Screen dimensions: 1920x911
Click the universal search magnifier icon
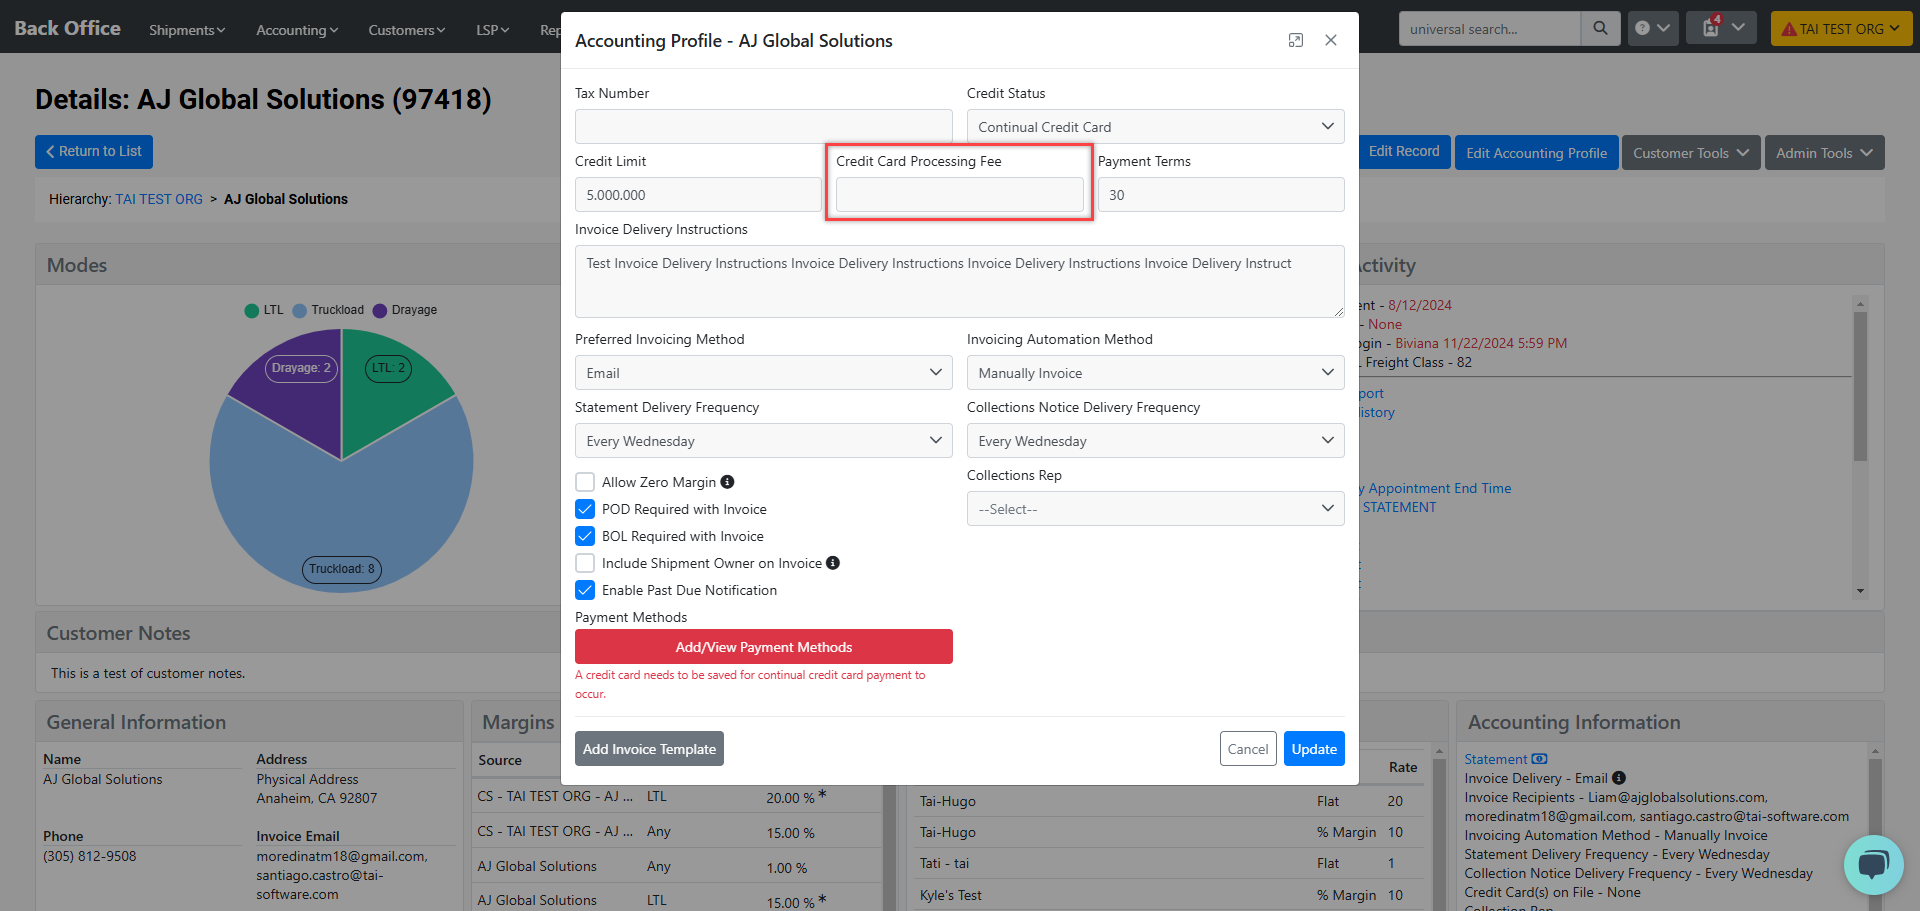(x=1600, y=29)
